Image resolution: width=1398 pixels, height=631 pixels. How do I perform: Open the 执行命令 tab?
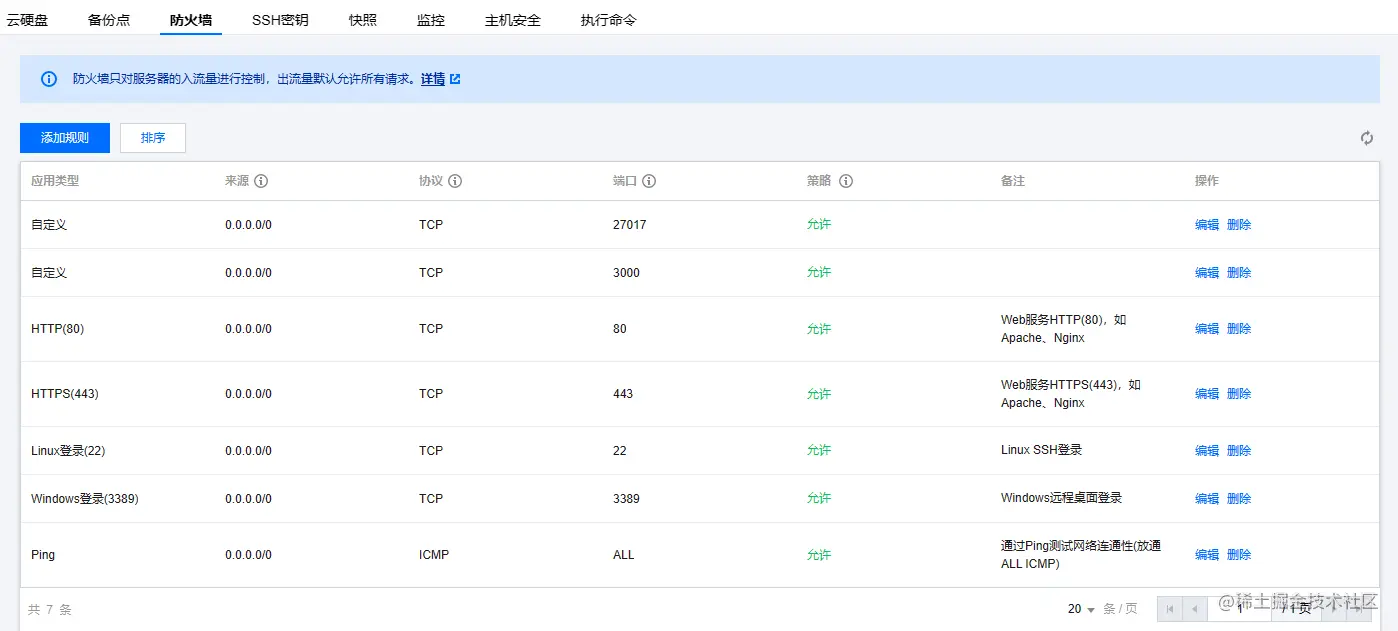pos(609,20)
